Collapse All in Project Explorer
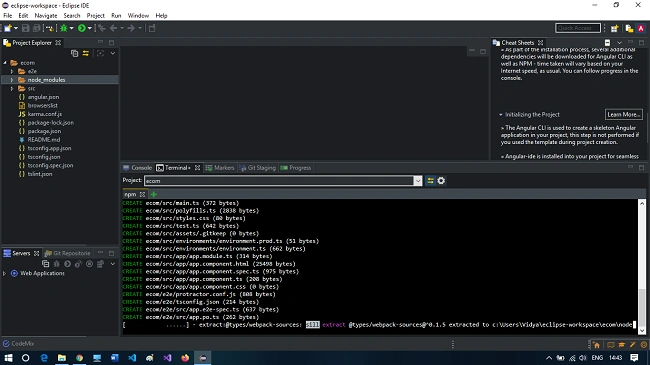 point(75,53)
